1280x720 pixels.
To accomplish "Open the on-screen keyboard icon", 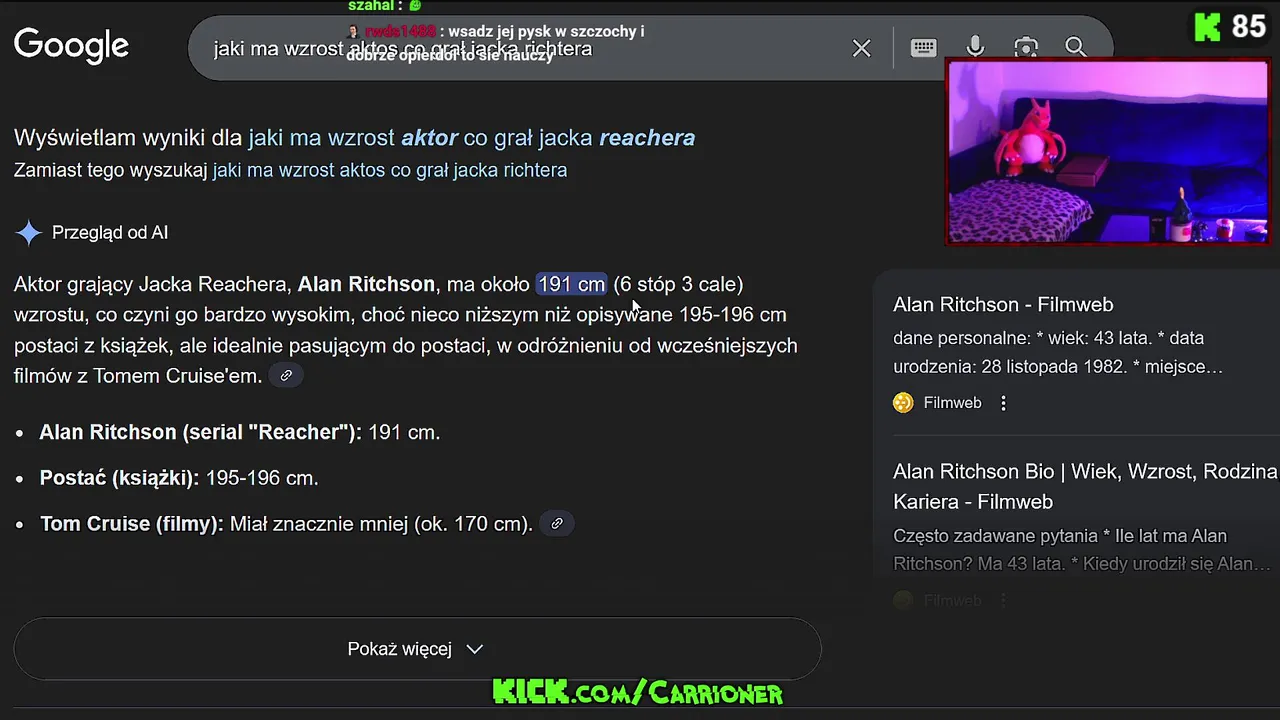I will pyautogui.click(x=923, y=48).
